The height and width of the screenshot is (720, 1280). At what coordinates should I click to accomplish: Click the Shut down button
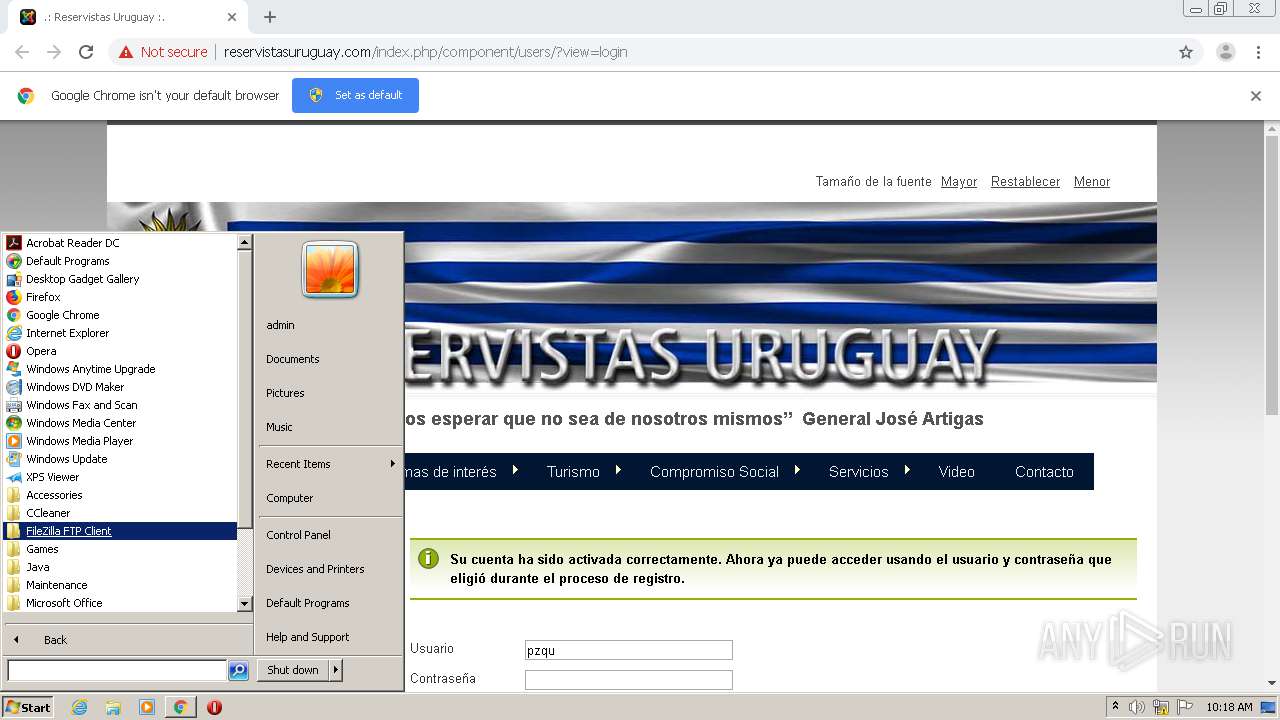(293, 670)
